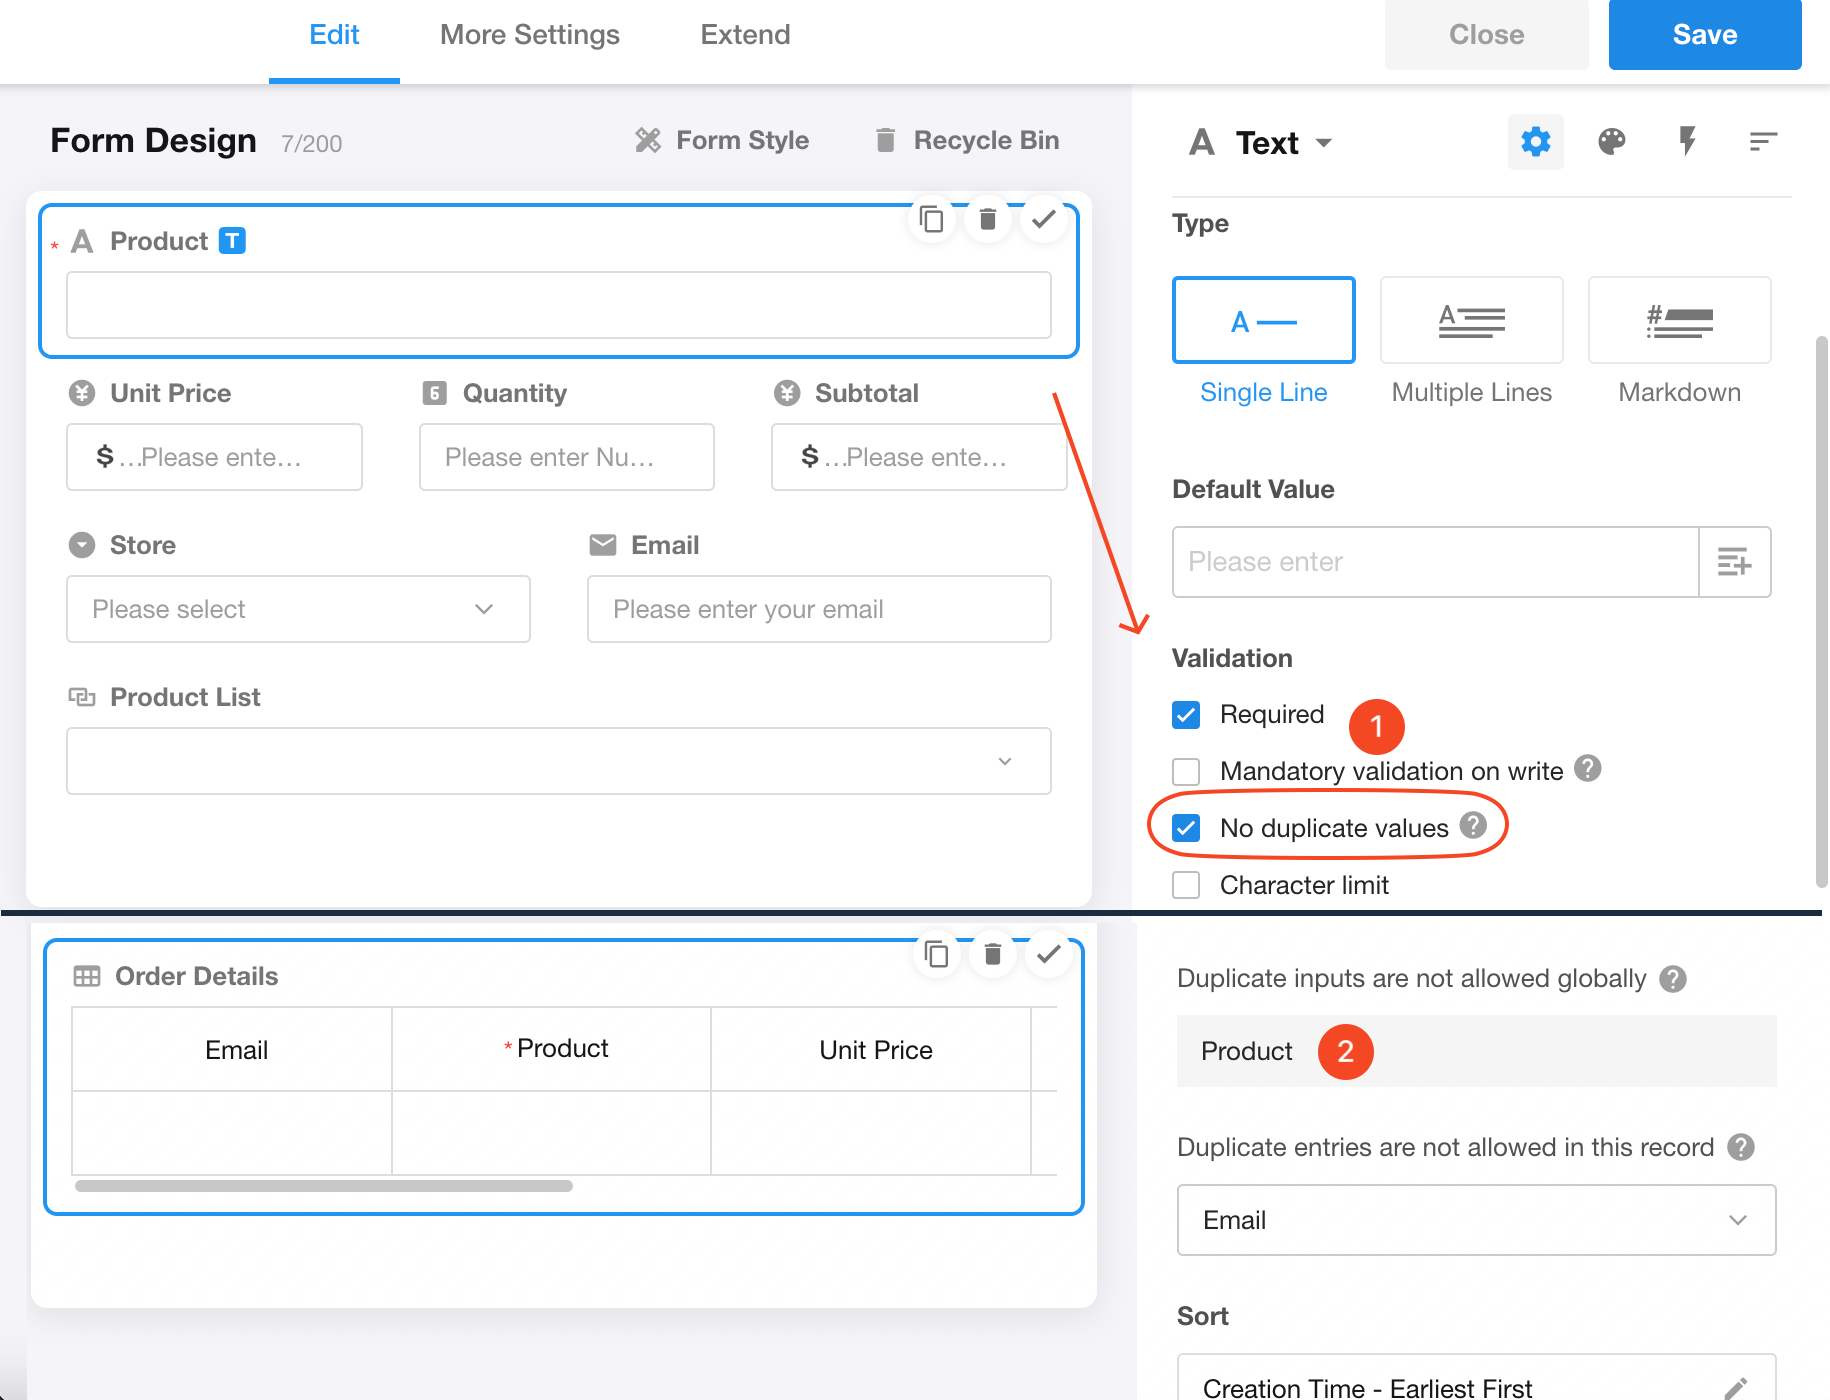This screenshot has height=1400, width=1830.
Task: Click the Save button
Action: tap(1704, 35)
